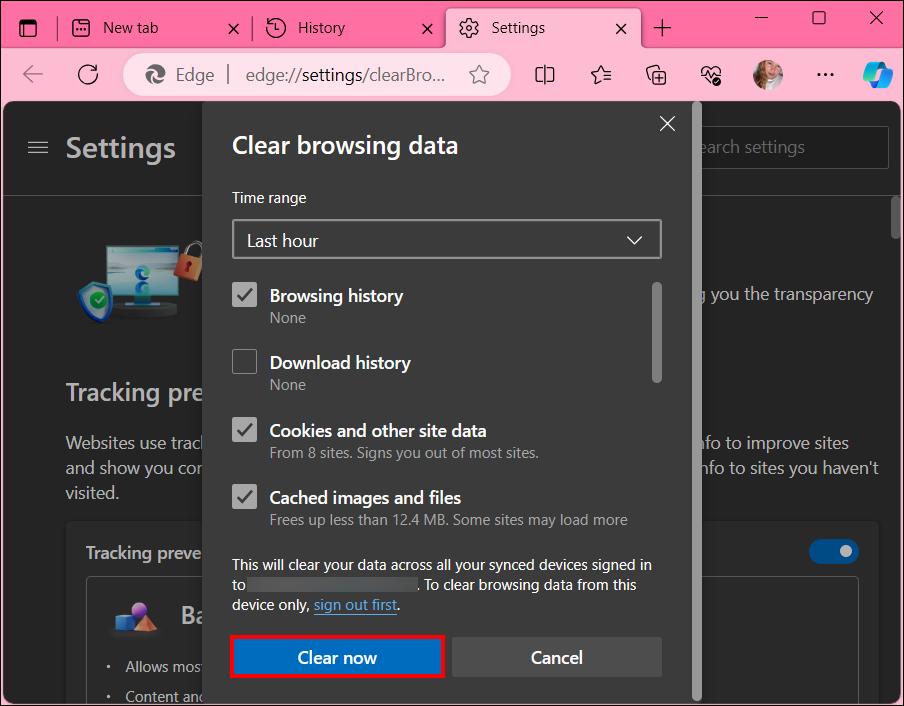Close the History tab
This screenshot has height=706, width=904.
coord(427,29)
